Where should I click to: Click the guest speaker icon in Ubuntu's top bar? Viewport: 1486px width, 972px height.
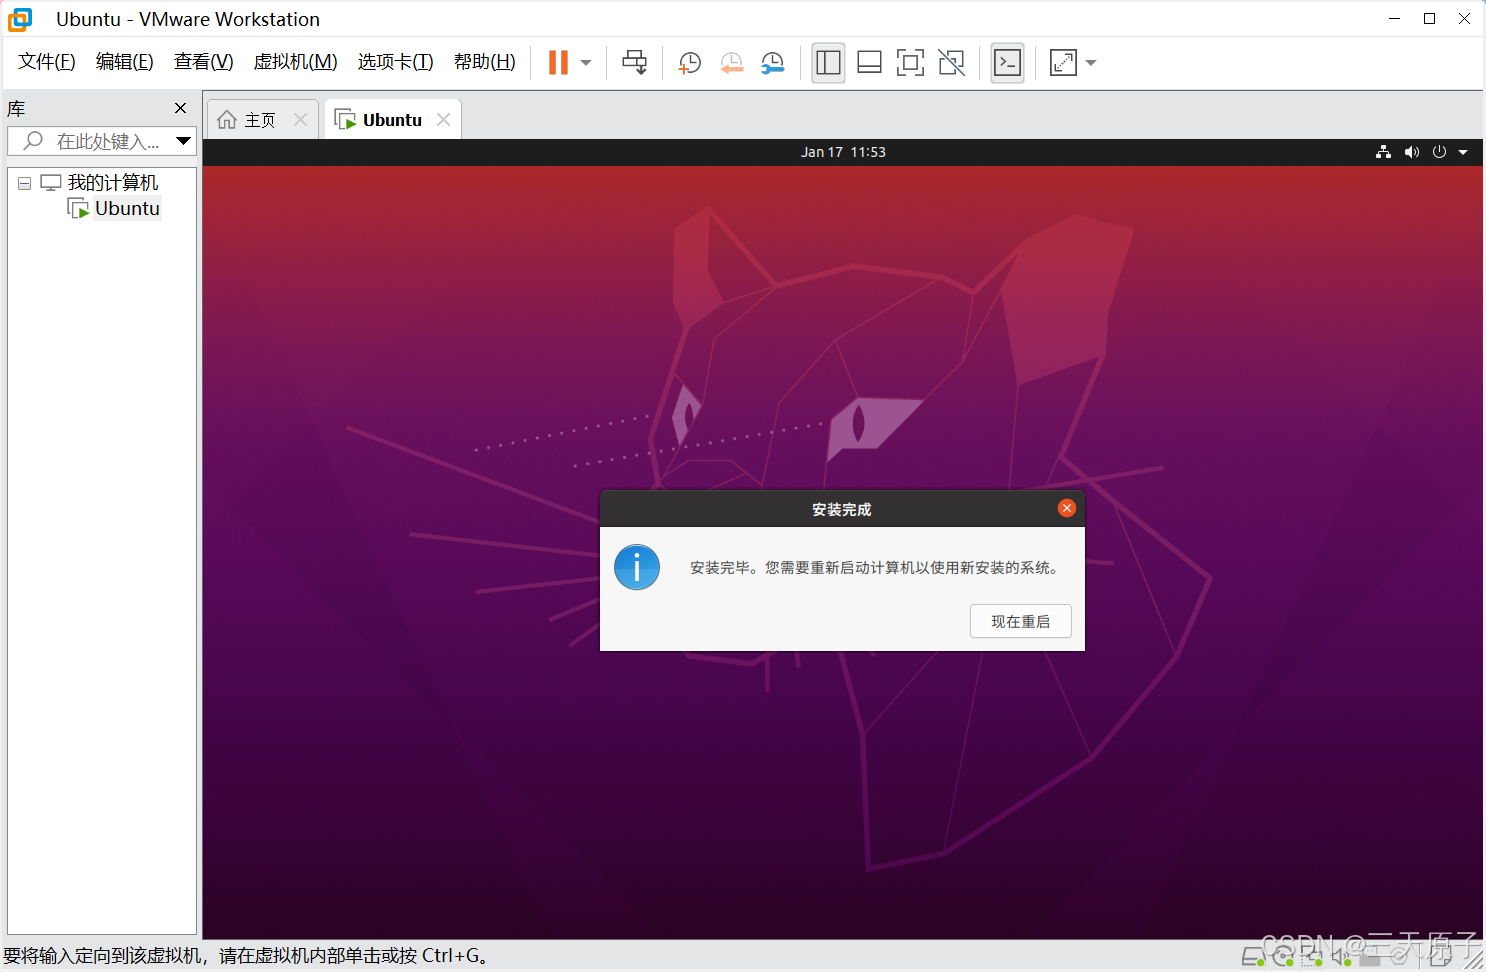pos(1412,152)
